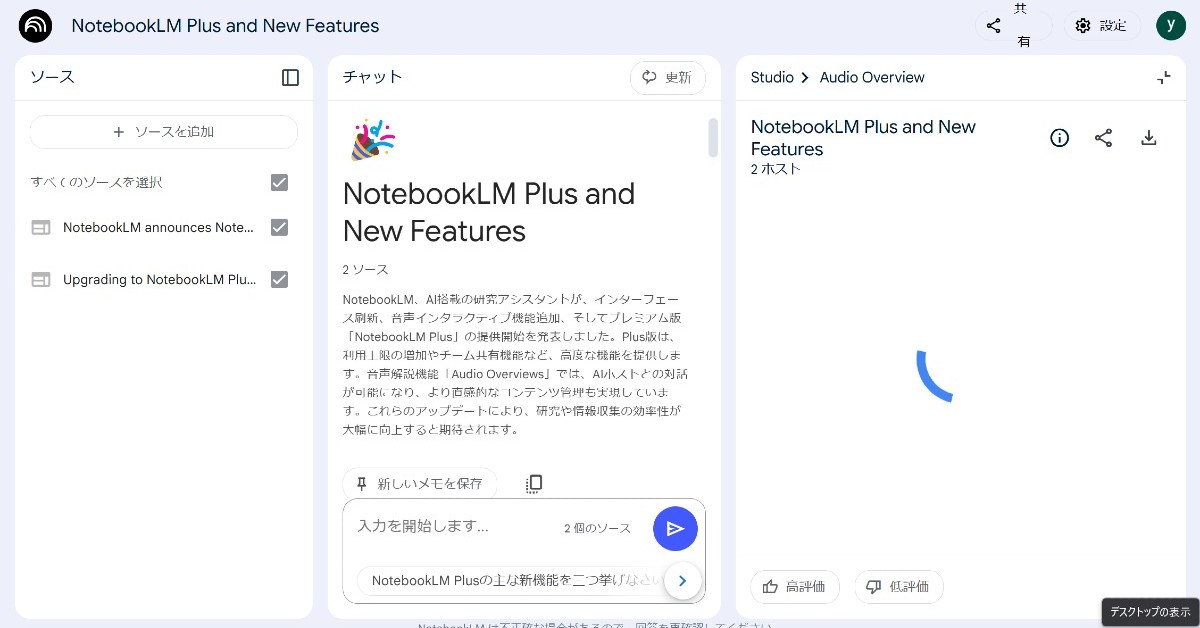
Task: Click the 高評価 thumbs up button
Action: point(794,587)
